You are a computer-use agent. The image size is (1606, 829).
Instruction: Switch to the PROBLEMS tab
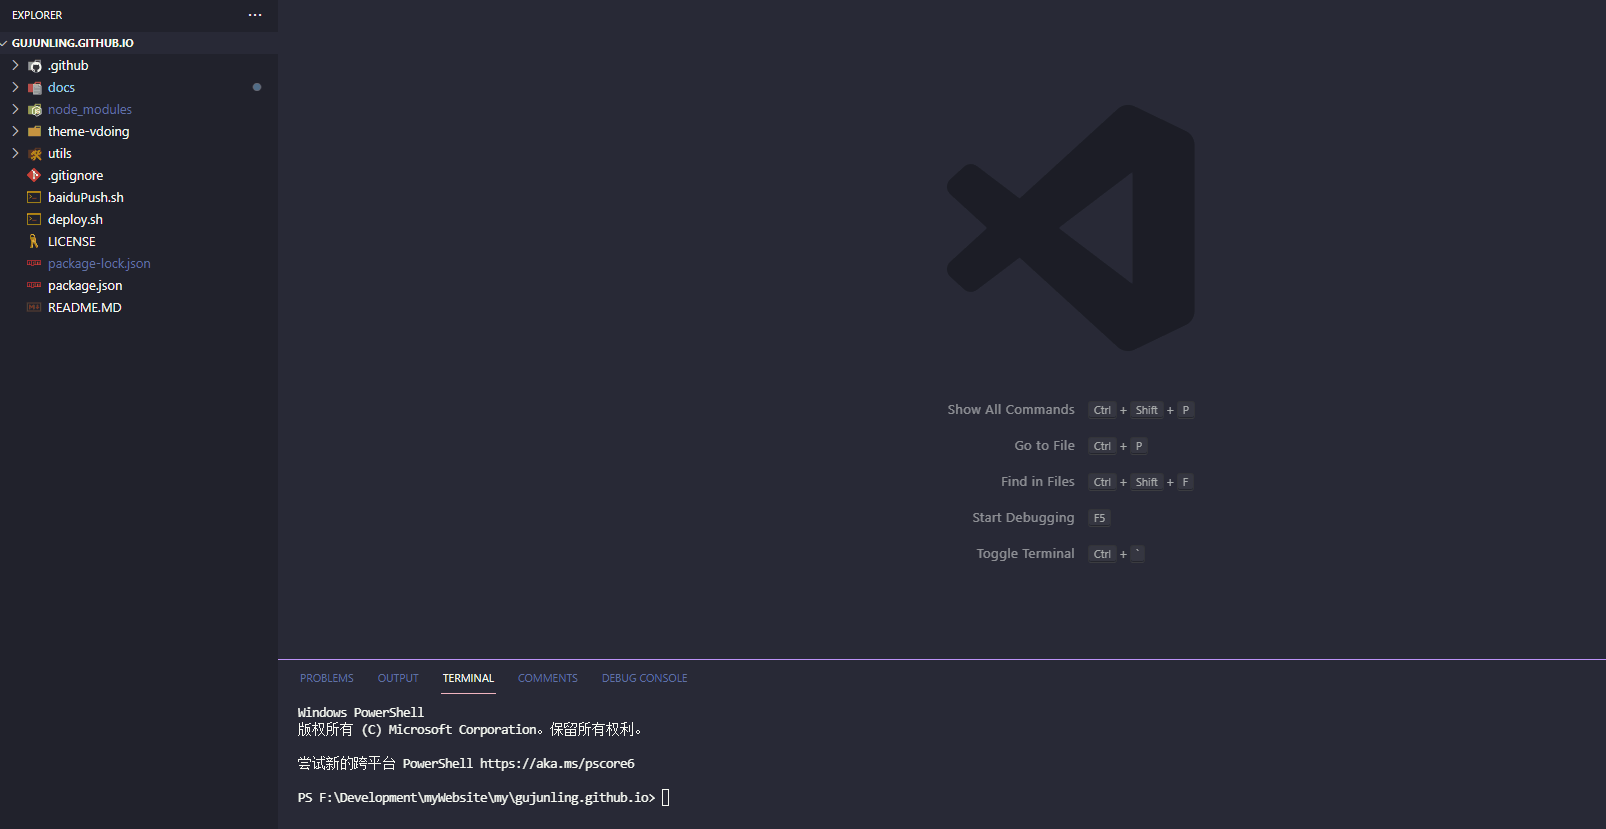(327, 678)
